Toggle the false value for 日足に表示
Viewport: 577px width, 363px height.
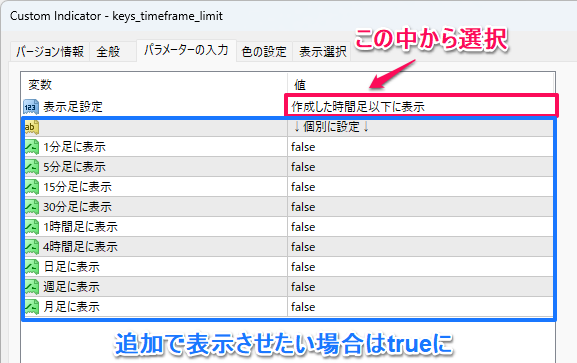click(x=420, y=267)
